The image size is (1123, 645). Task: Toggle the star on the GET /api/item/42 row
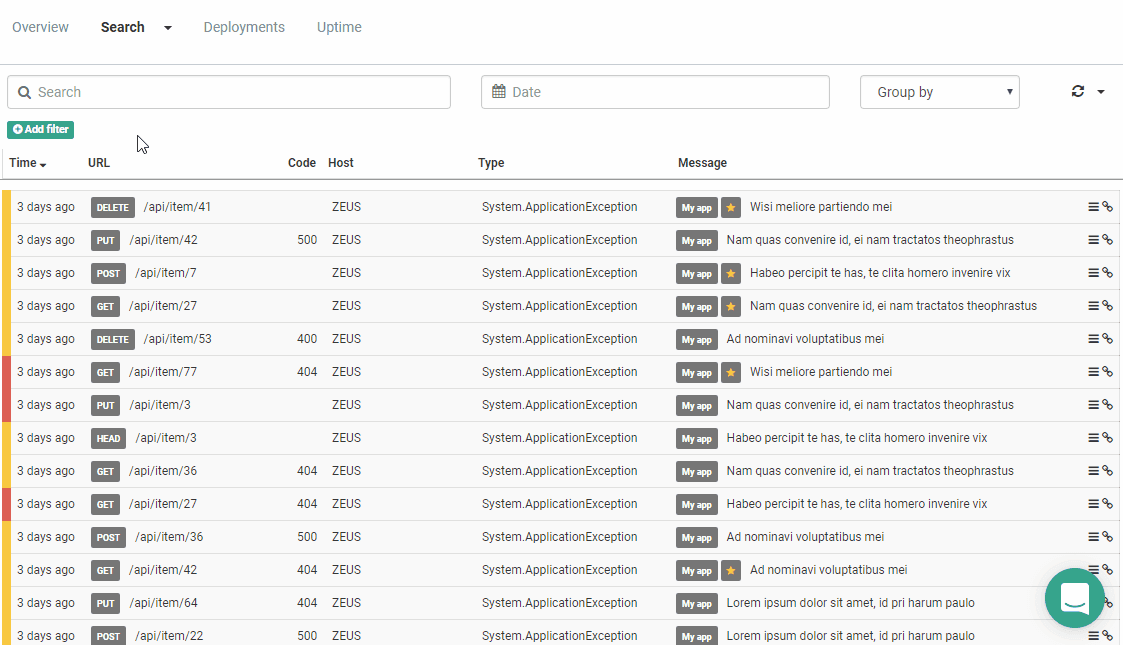click(731, 570)
